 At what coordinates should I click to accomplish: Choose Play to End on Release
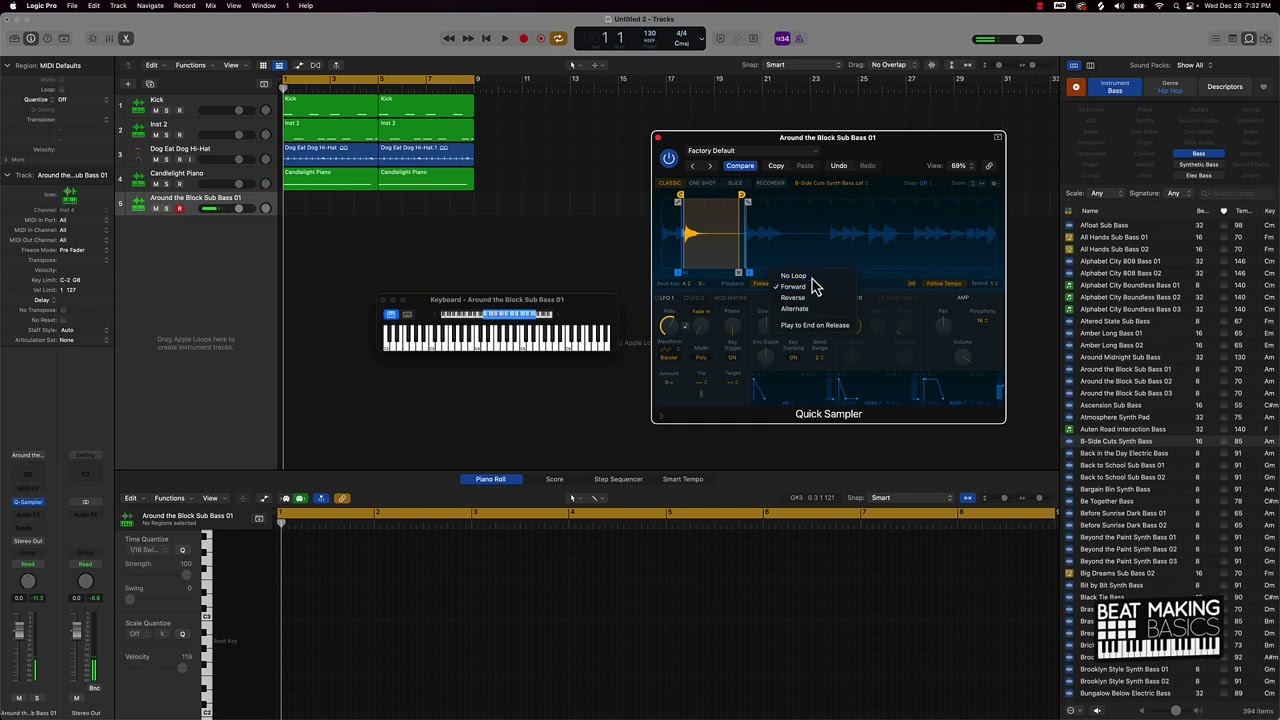(814, 325)
